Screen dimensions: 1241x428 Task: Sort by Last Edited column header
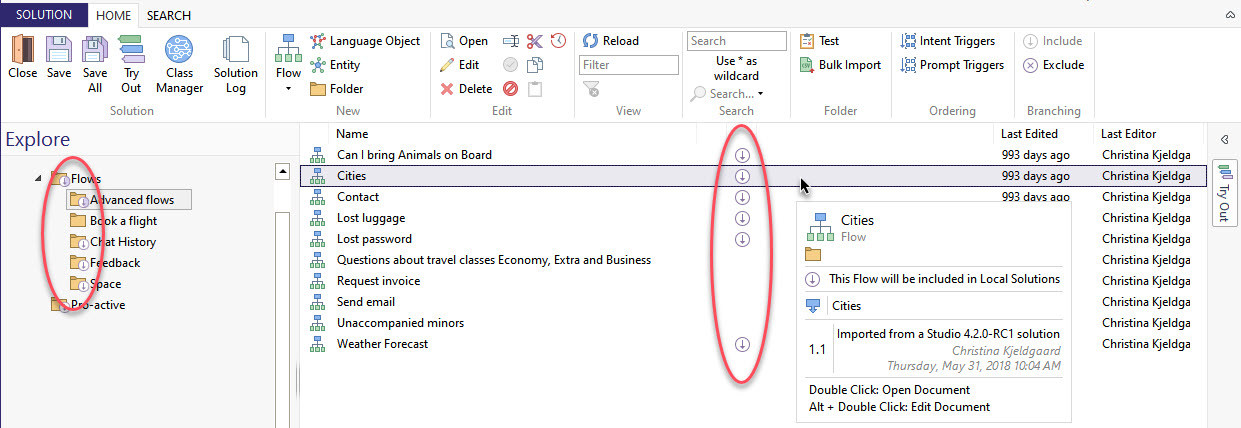pos(1029,133)
